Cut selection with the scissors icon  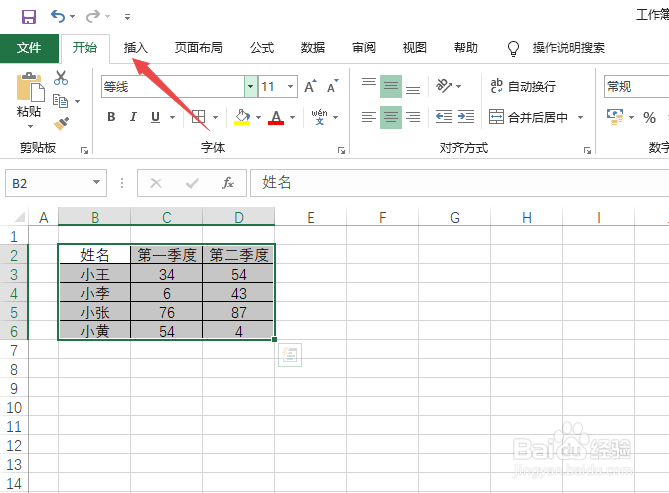(x=61, y=78)
